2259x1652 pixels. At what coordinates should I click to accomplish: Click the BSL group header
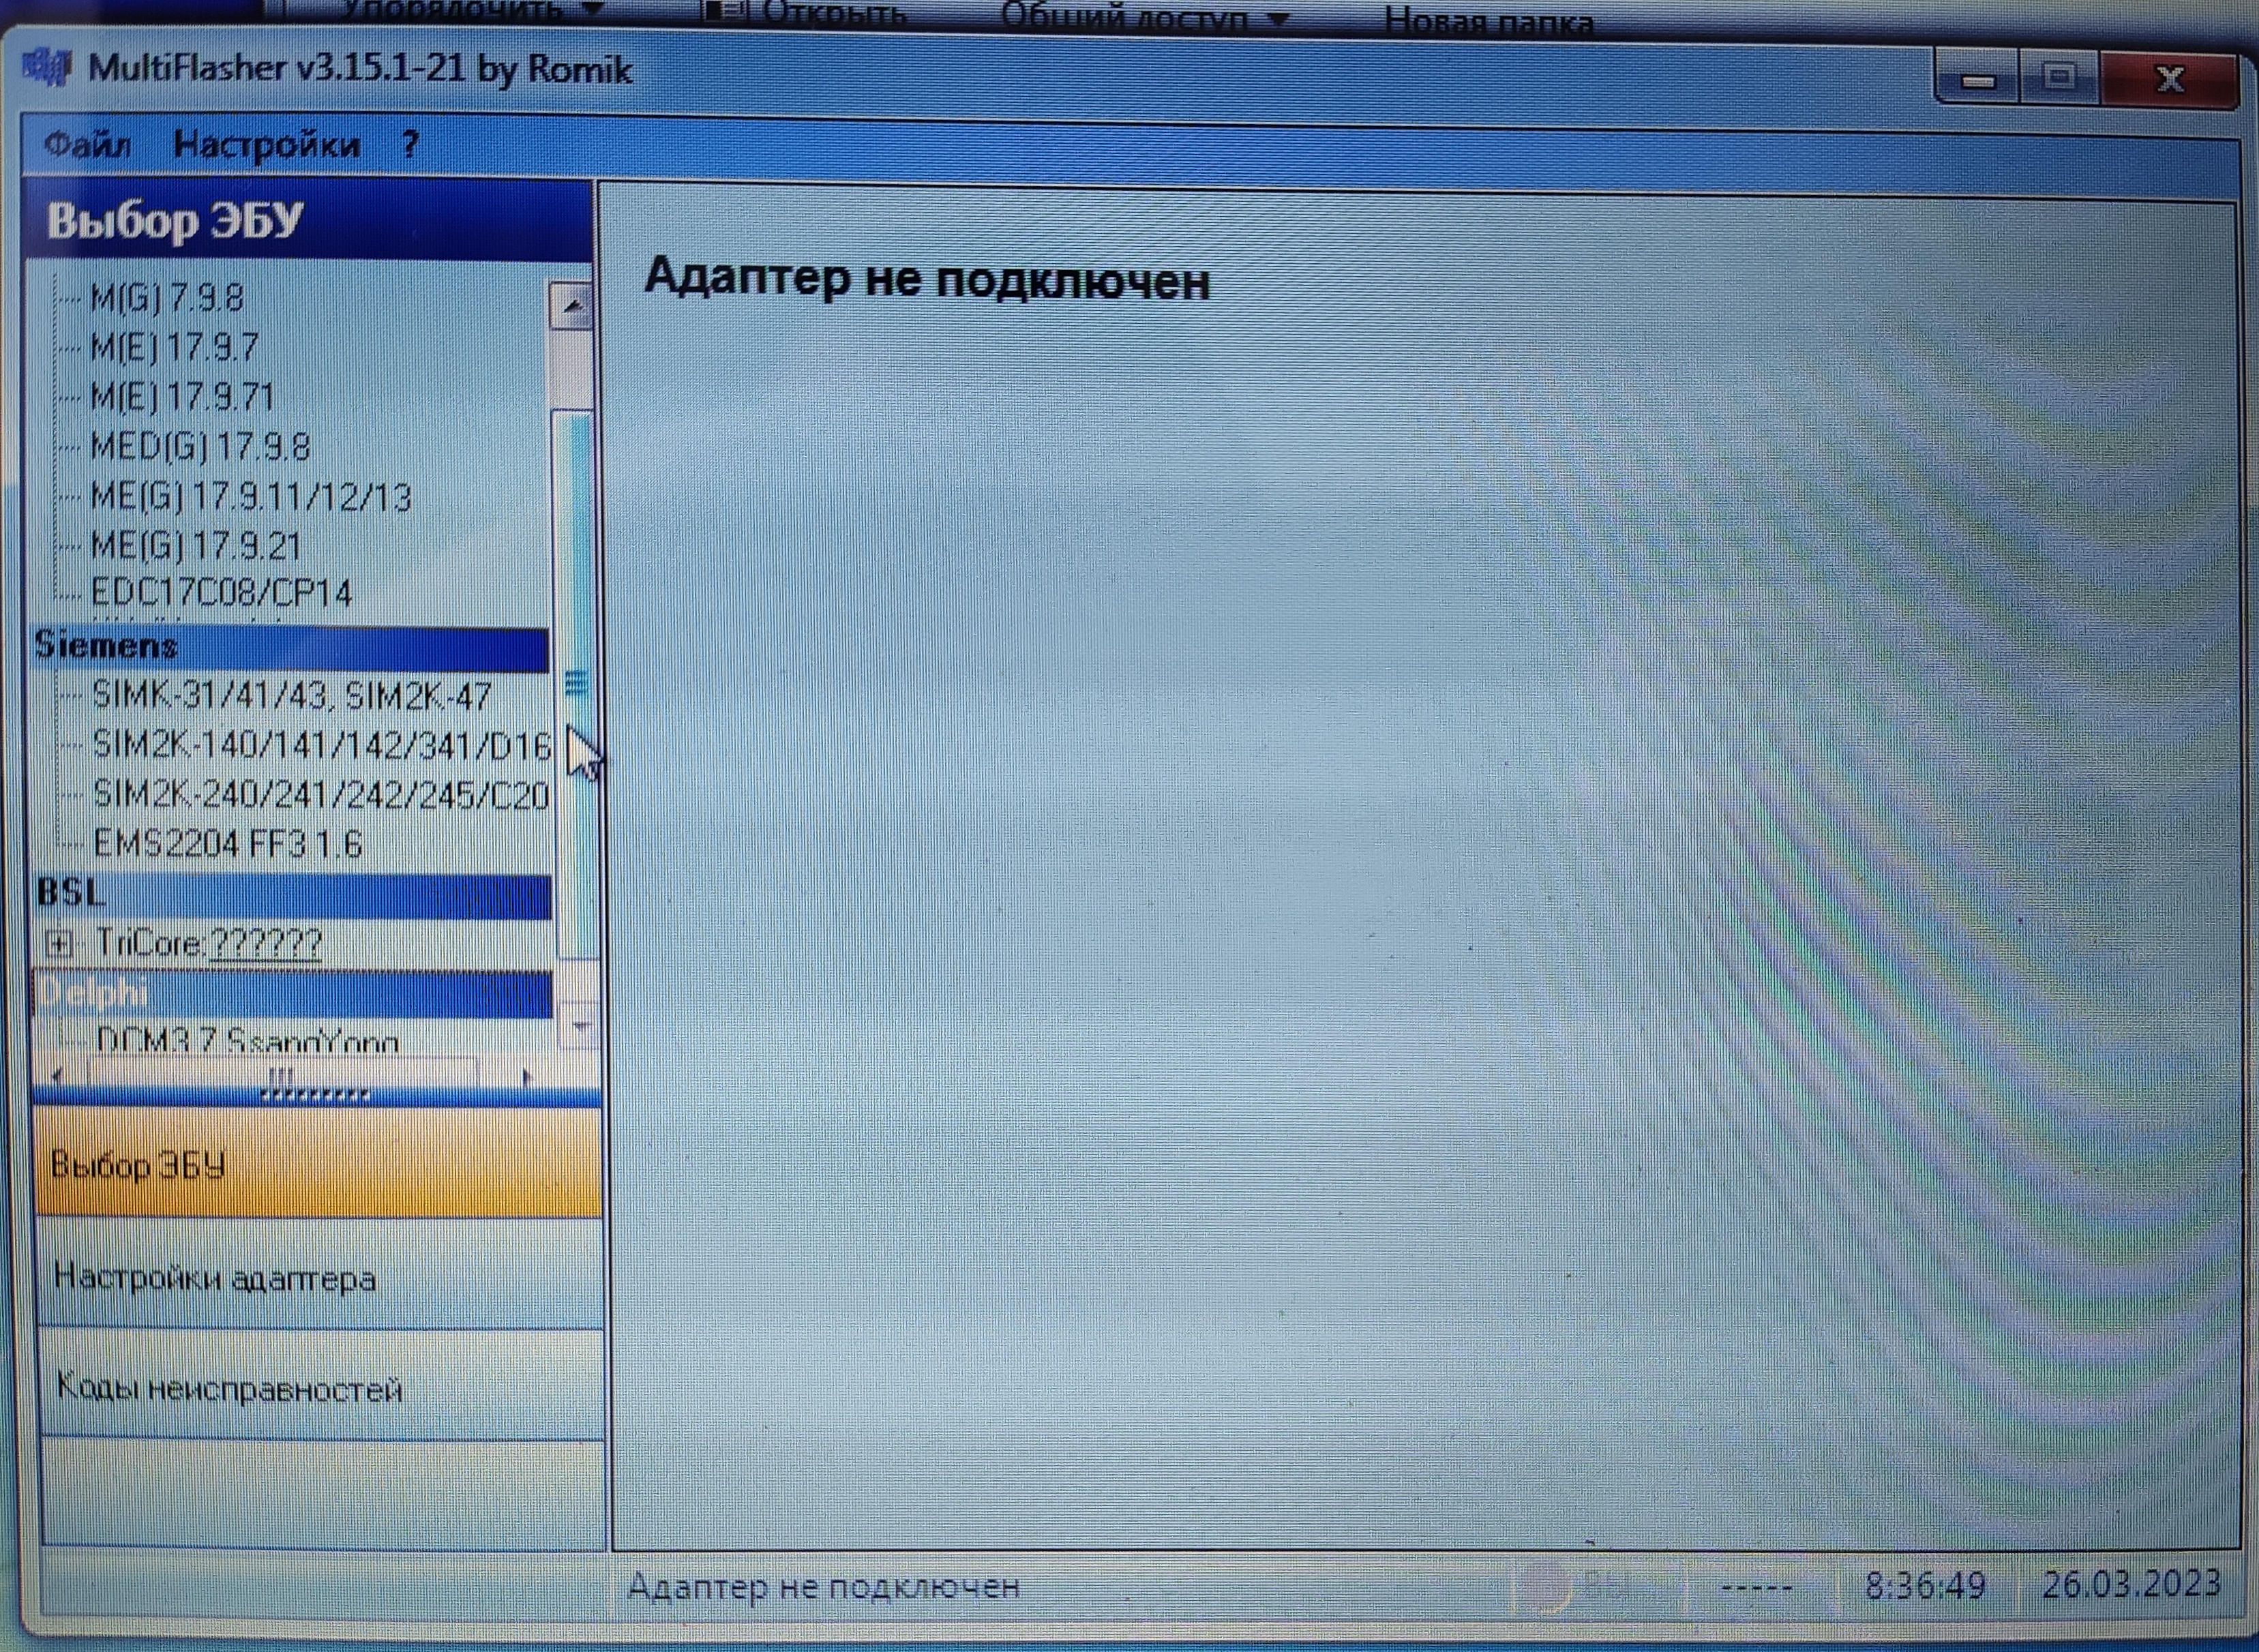290,893
